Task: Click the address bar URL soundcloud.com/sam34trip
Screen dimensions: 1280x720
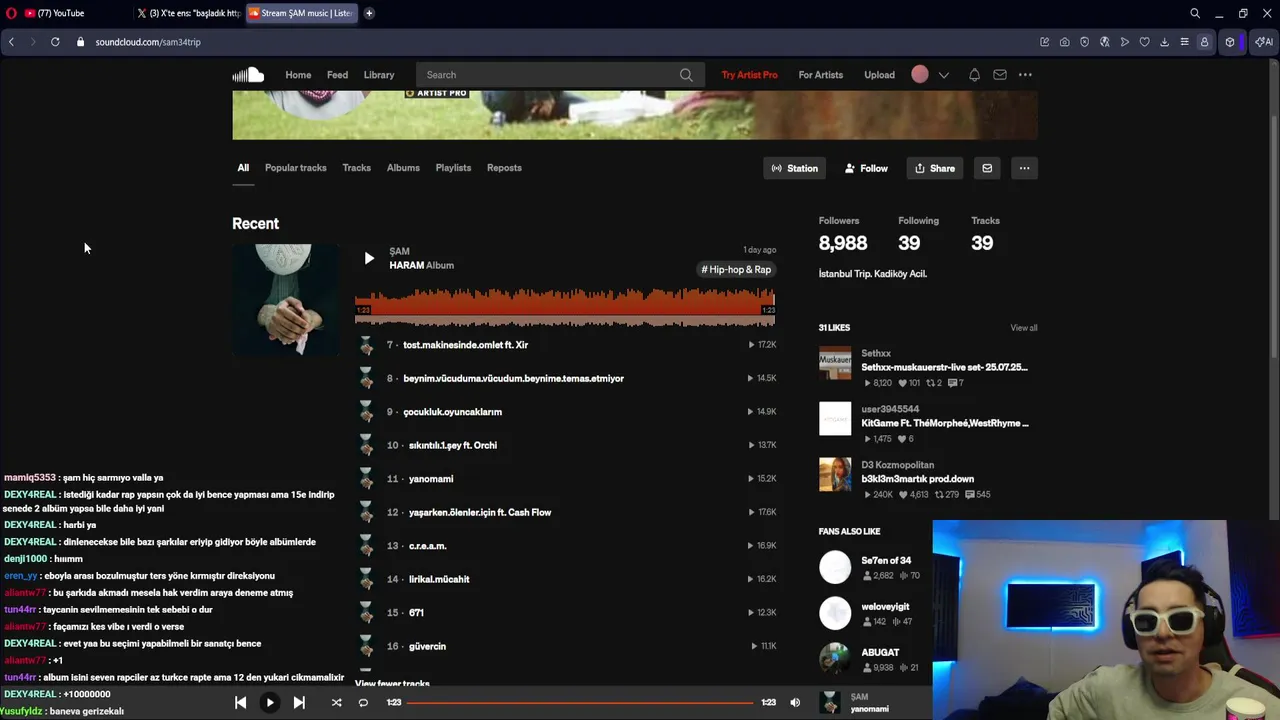Action: (x=148, y=42)
